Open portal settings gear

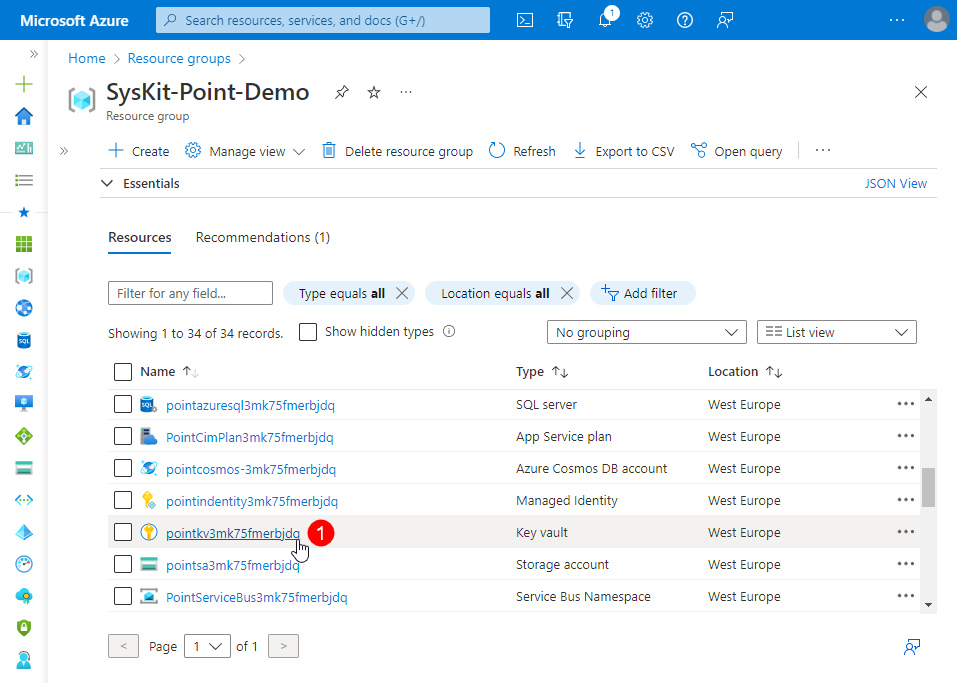(645, 20)
